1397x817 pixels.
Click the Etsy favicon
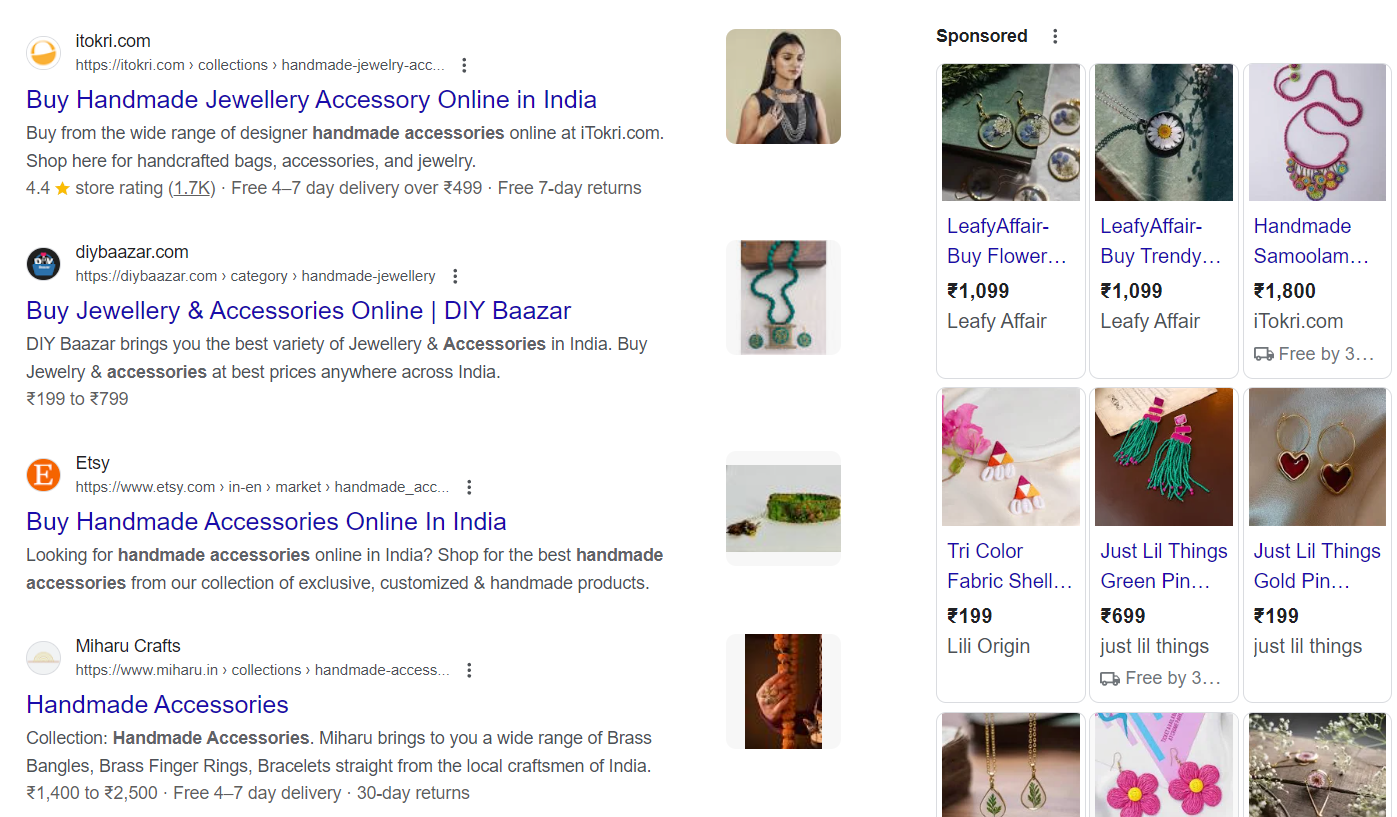43,475
